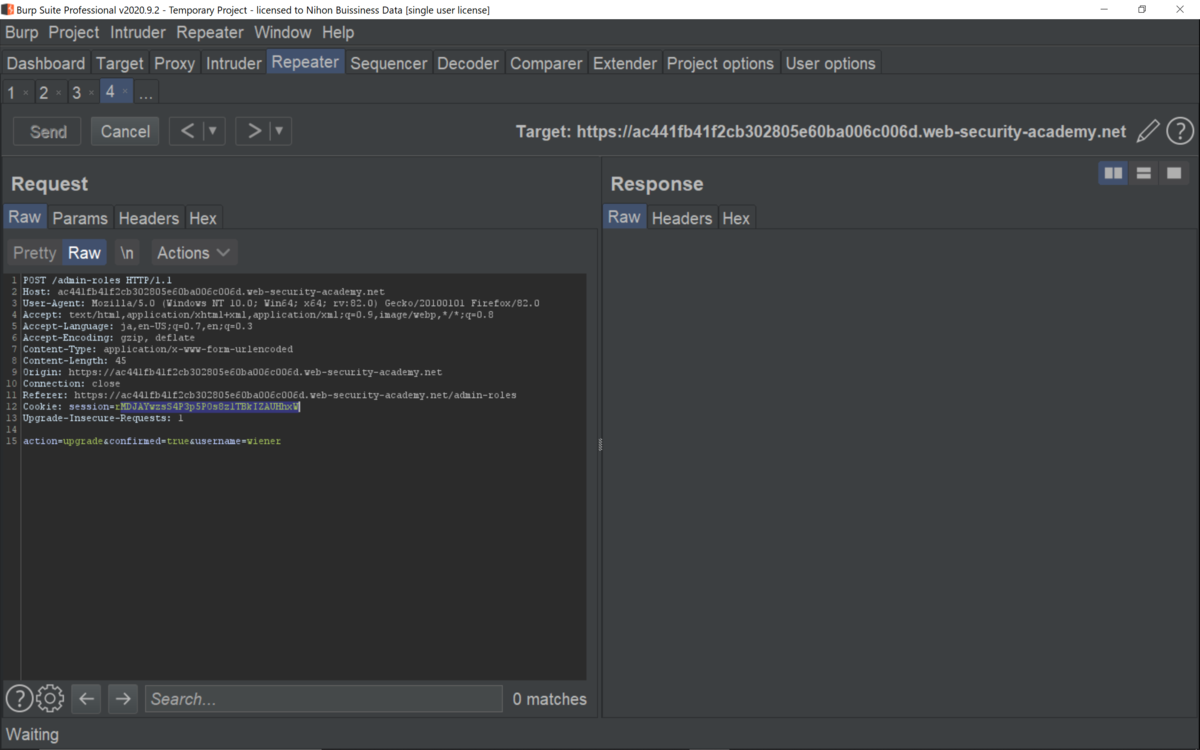The height and width of the screenshot is (750, 1200).
Task: Go to previous search match arrow
Action: point(87,699)
